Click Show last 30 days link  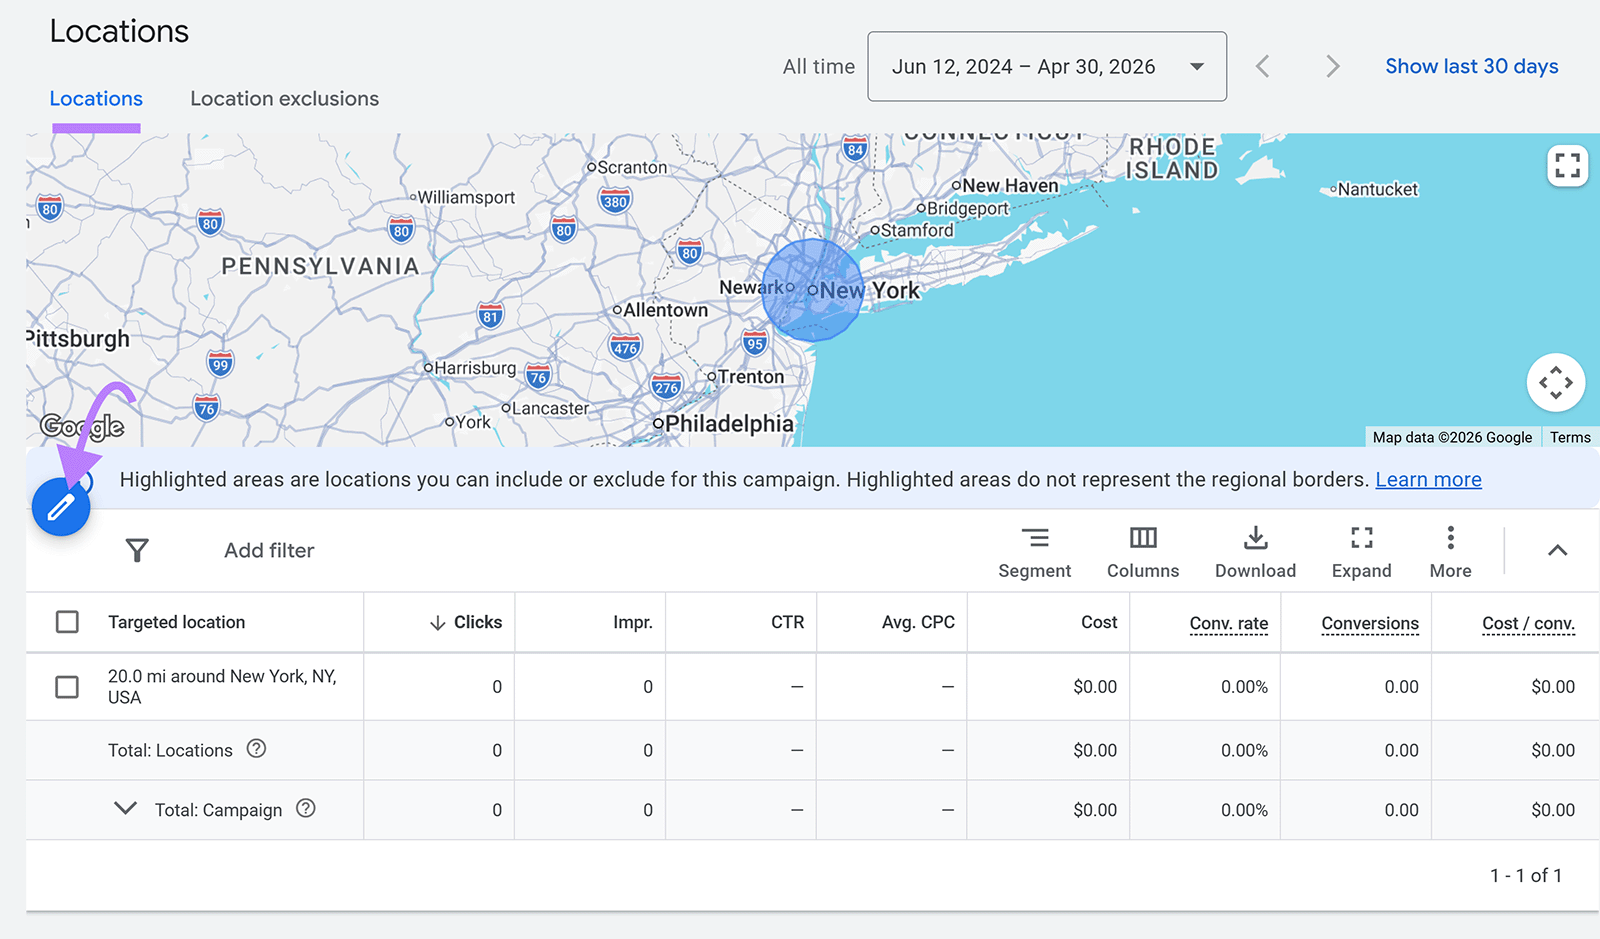[1471, 66]
